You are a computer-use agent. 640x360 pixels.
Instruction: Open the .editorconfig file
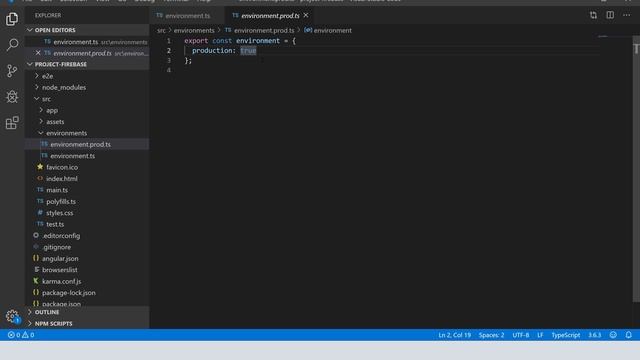pyautogui.click(x=87, y=236)
